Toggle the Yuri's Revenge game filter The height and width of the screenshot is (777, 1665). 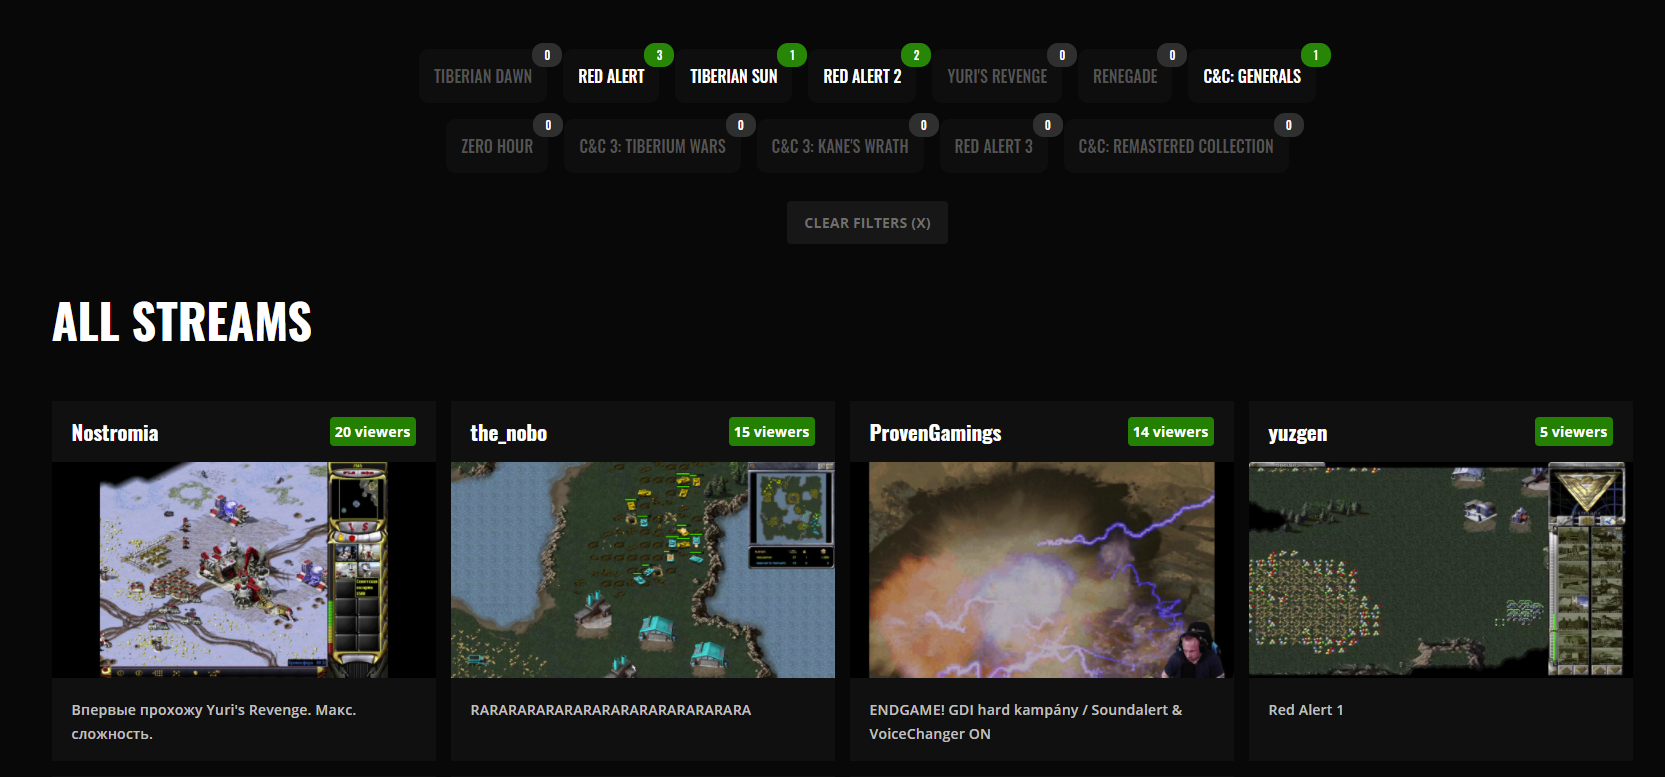997,76
